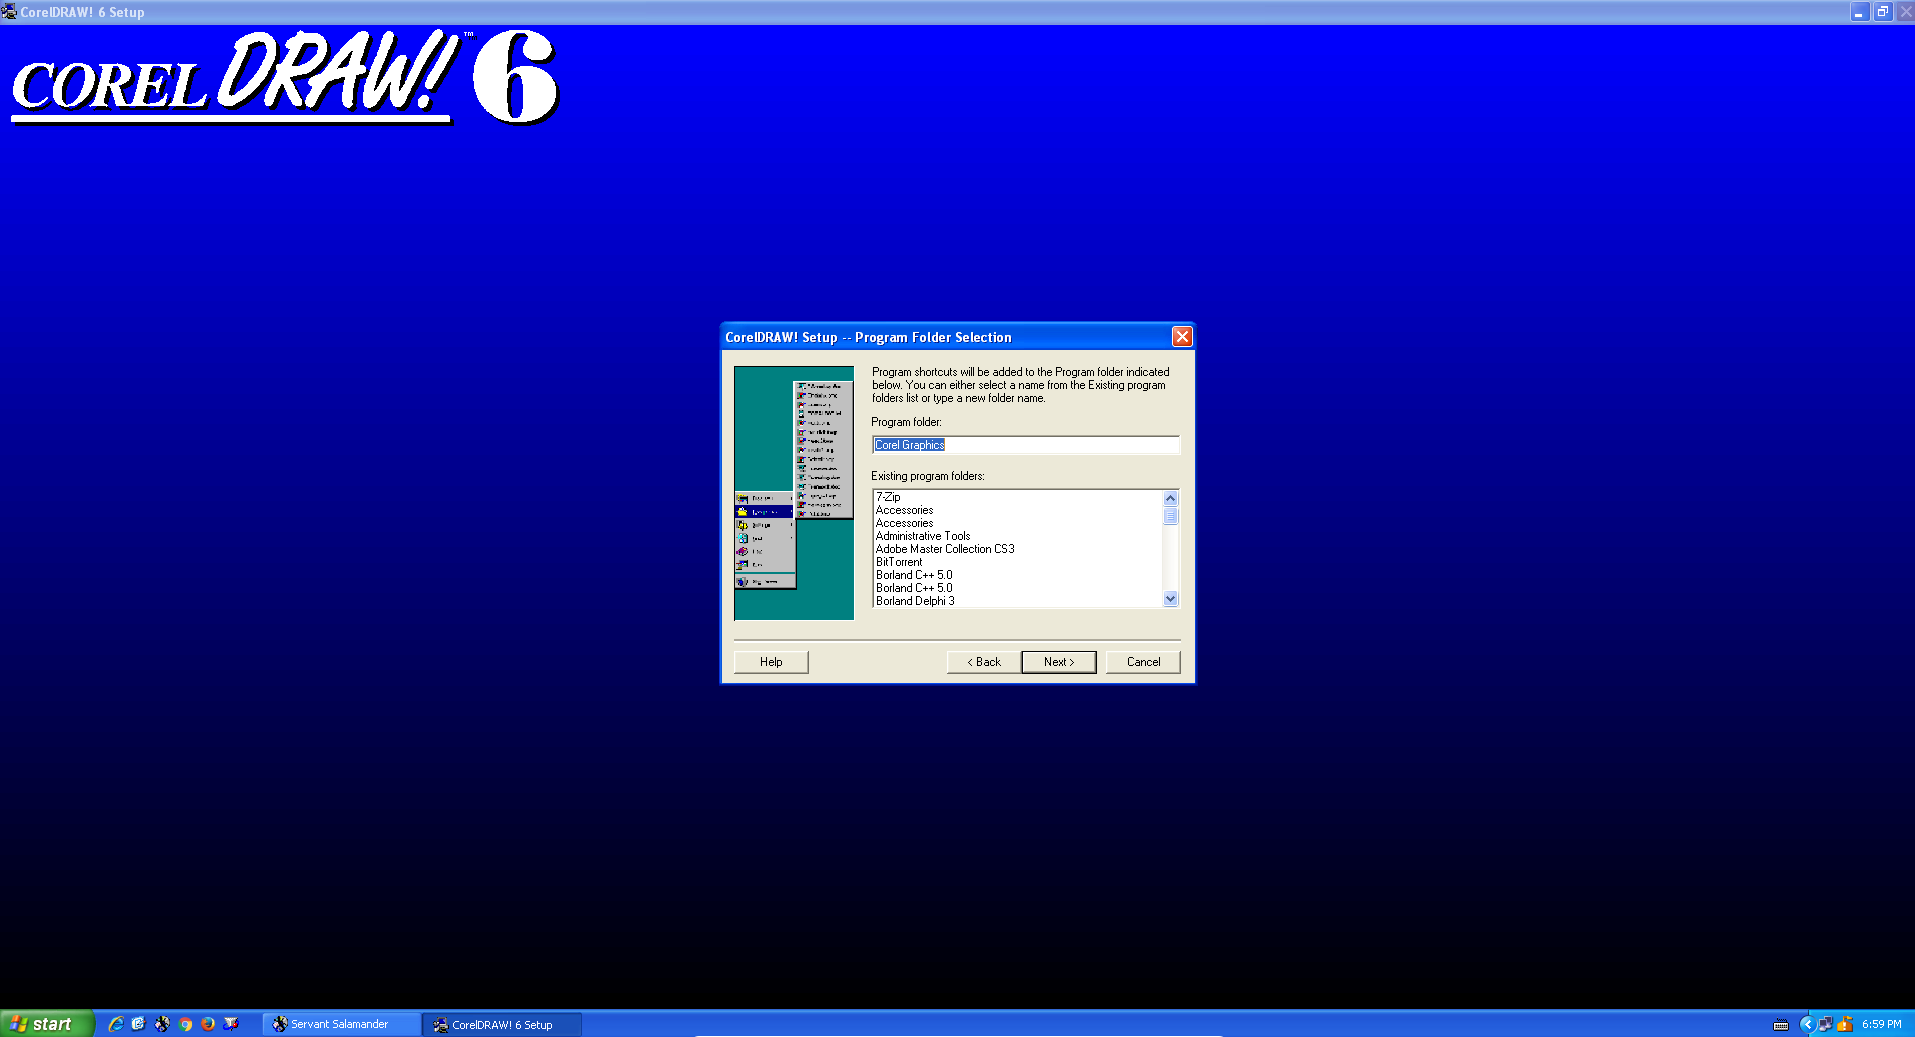
Task: Switch to Servant Salamander taskbar window
Action: tap(340, 1024)
